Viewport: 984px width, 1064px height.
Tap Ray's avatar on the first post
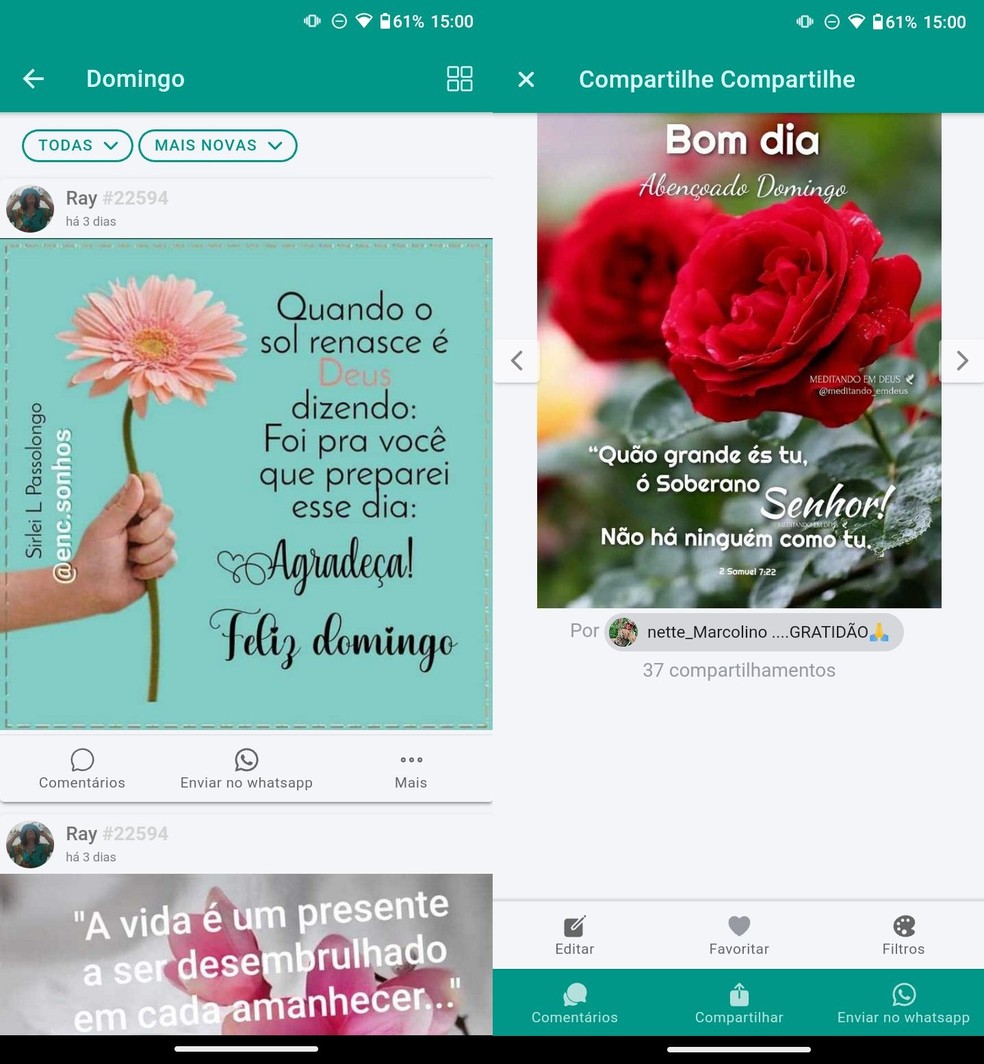tap(30, 209)
